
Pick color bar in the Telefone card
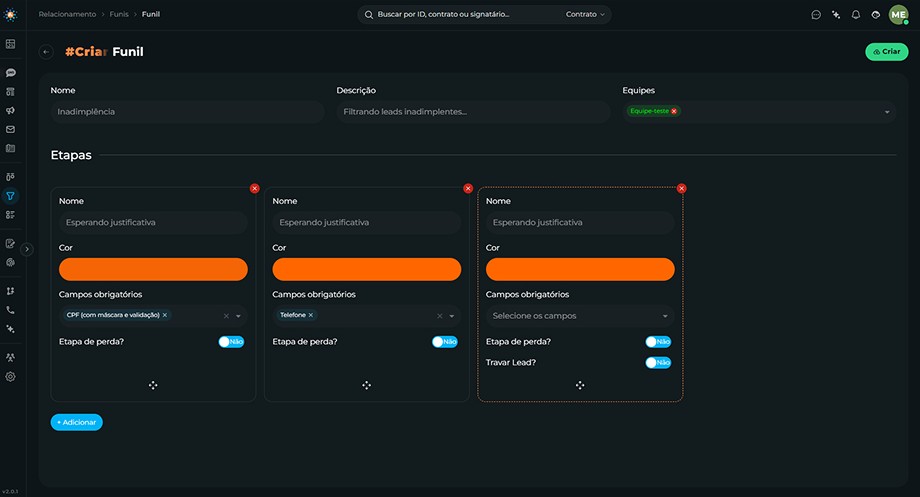pos(367,269)
